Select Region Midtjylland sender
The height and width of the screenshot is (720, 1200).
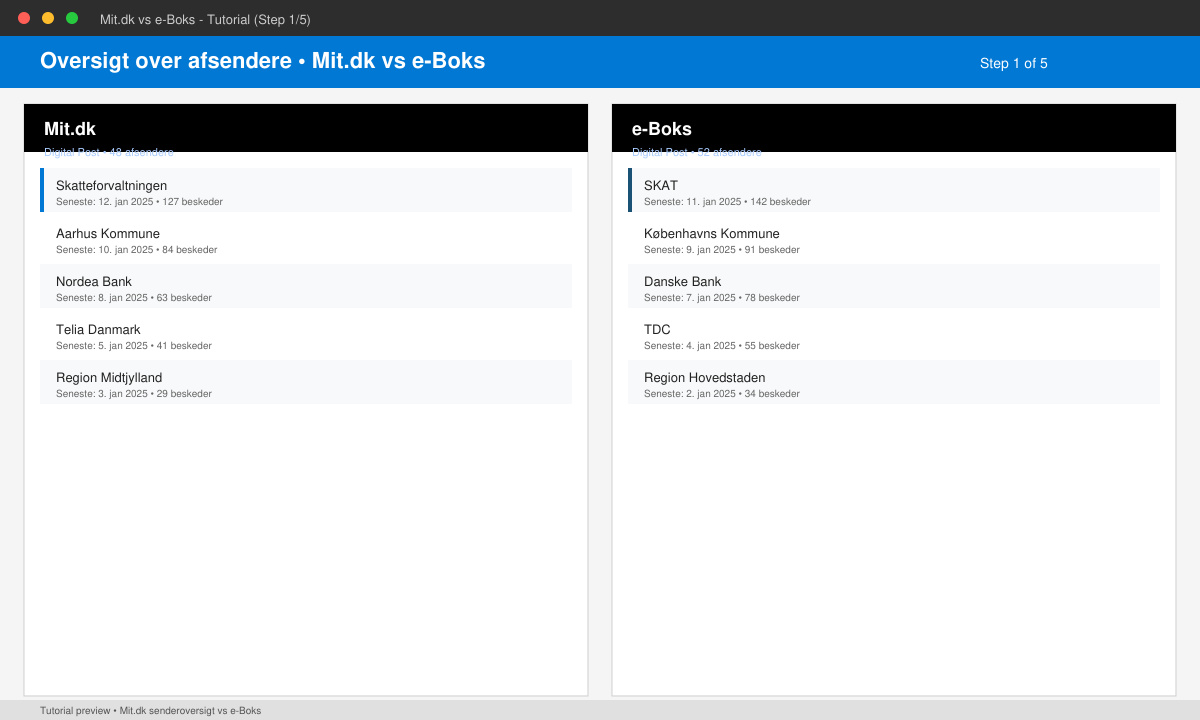pos(306,382)
